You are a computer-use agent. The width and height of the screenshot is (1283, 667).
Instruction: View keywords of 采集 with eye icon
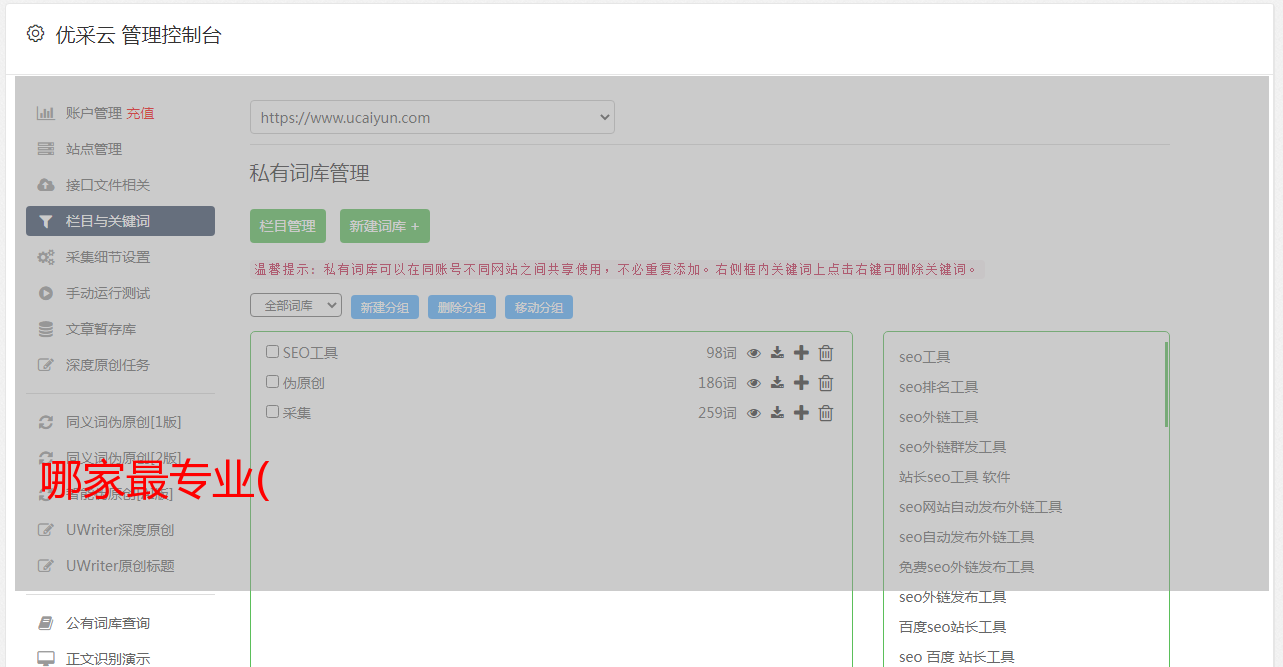tap(754, 413)
